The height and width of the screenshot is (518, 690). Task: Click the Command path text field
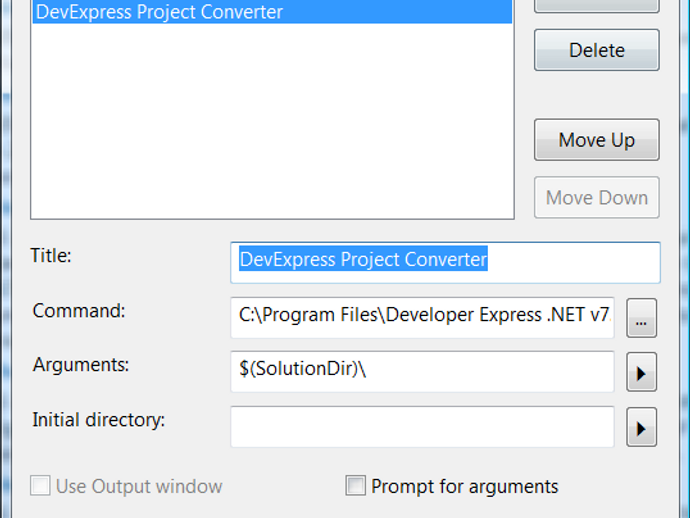[422, 316]
